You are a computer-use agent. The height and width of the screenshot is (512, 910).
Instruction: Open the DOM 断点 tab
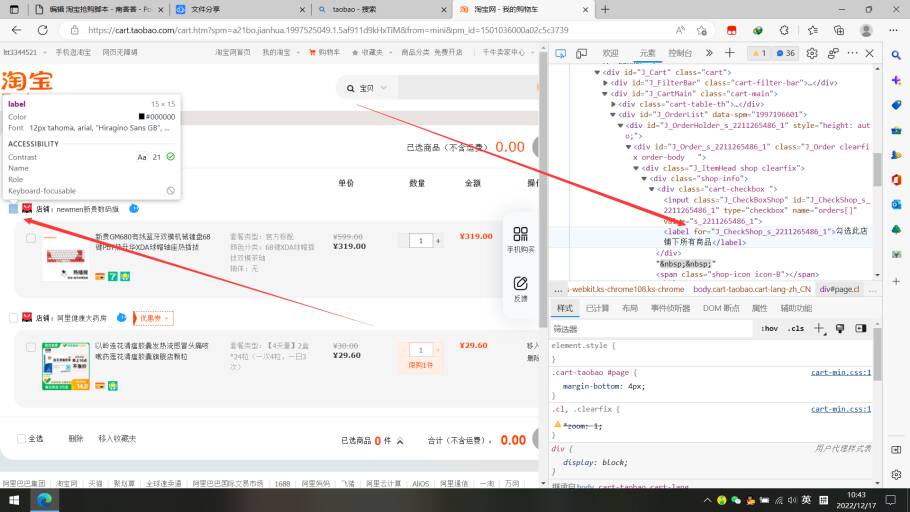[x=721, y=308]
